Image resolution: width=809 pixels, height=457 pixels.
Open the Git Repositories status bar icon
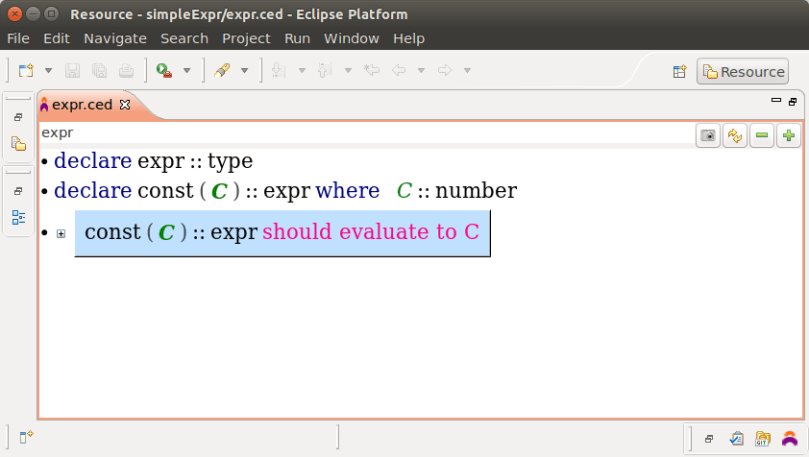tap(763, 438)
